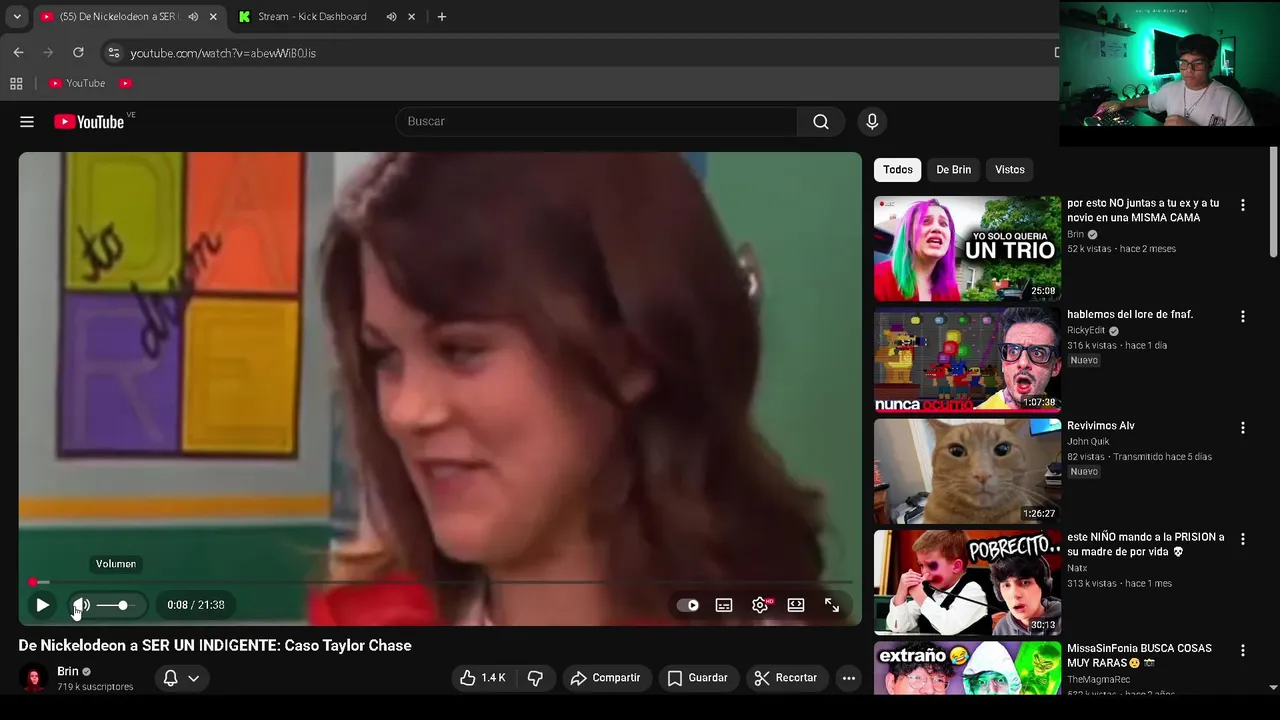Click the Guardar save button
This screenshot has height=720, width=1280.
click(x=698, y=678)
